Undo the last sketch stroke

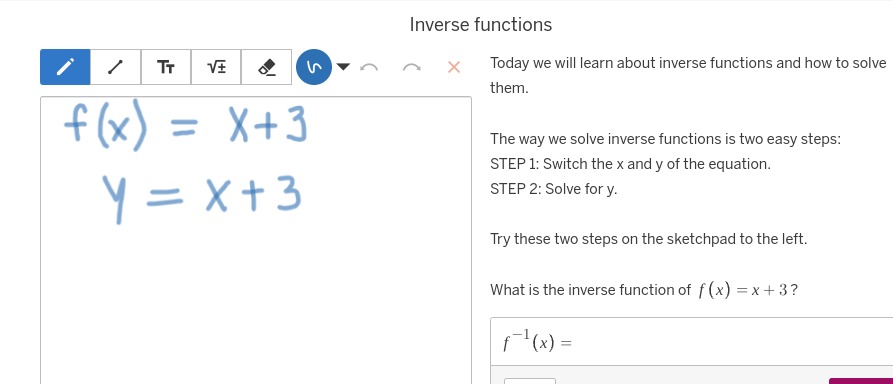(x=369, y=67)
